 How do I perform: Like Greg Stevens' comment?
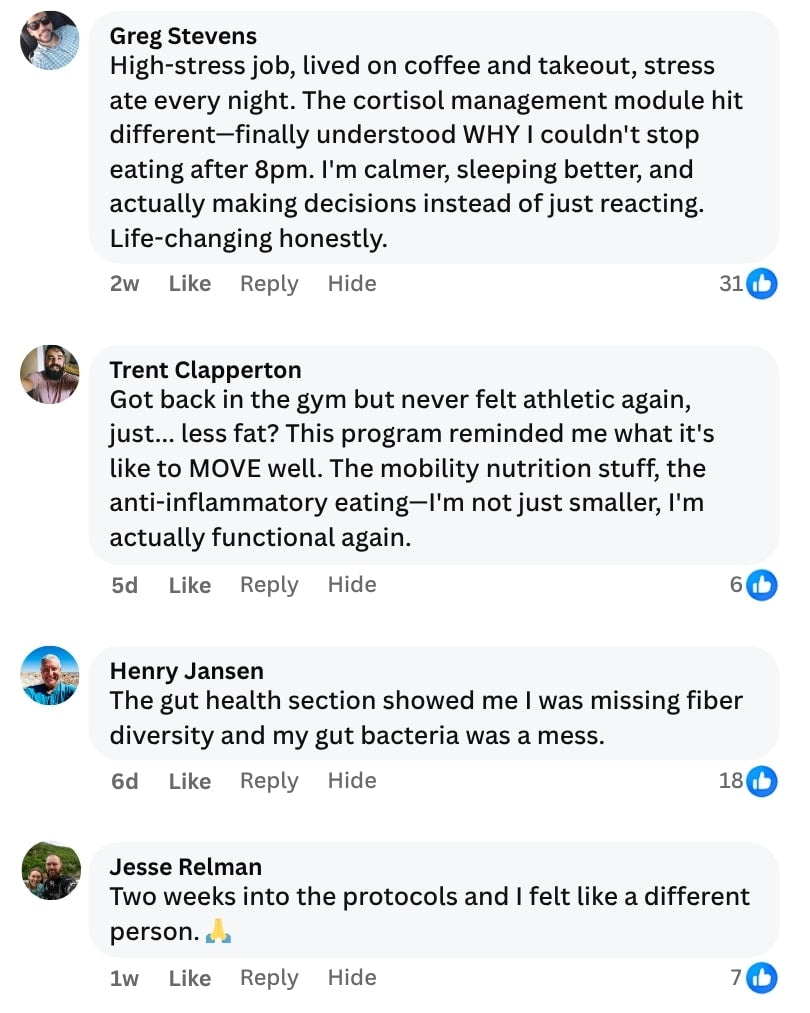[190, 284]
